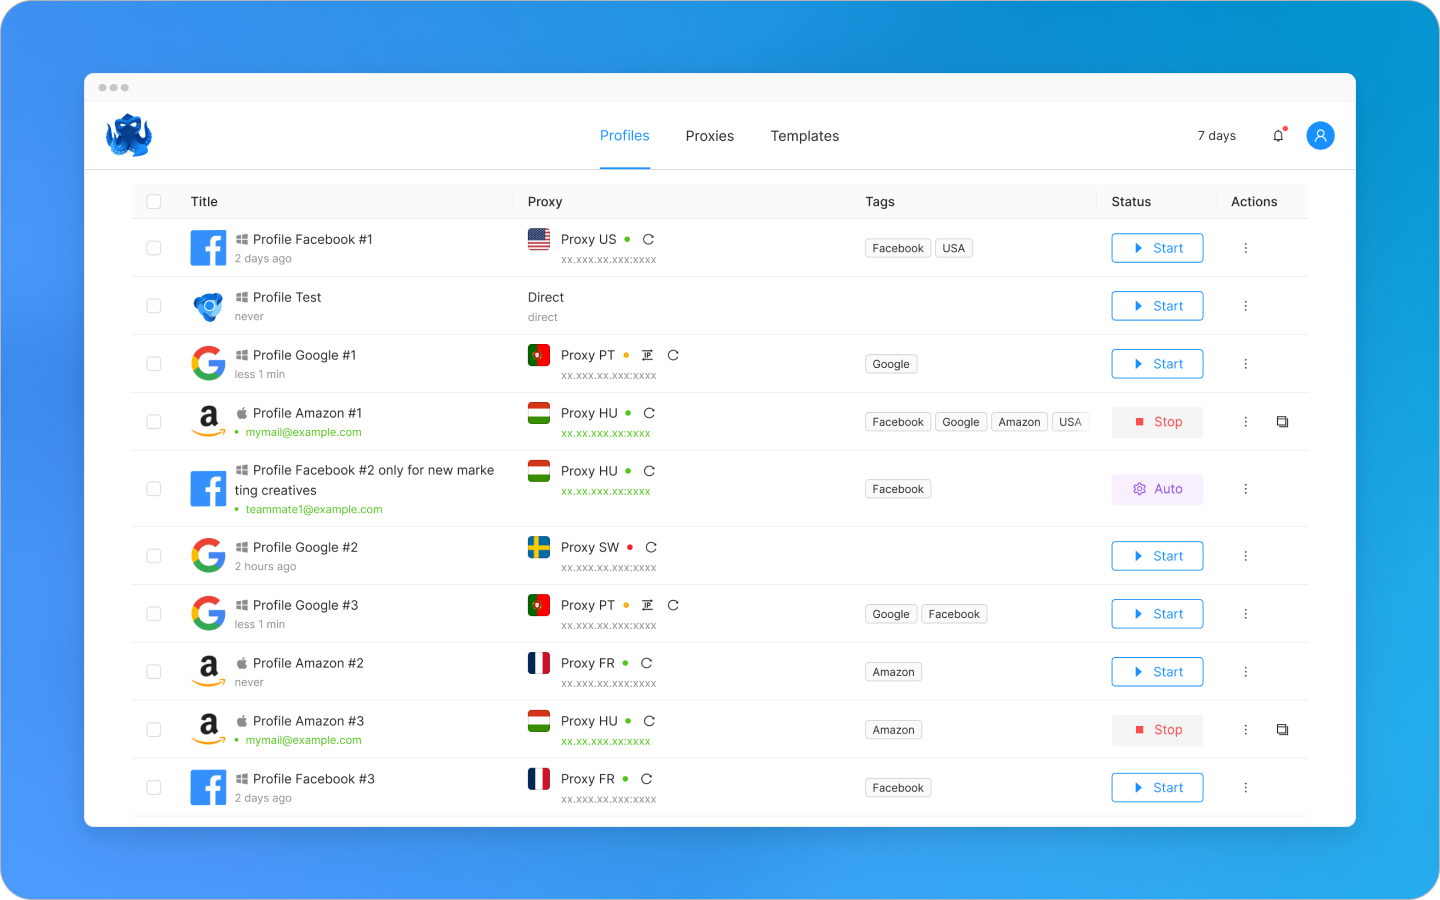Check the Profile Amazon #1 row checkbox
The width and height of the screenshot is (1440, 900).
[x=154, y=422]
